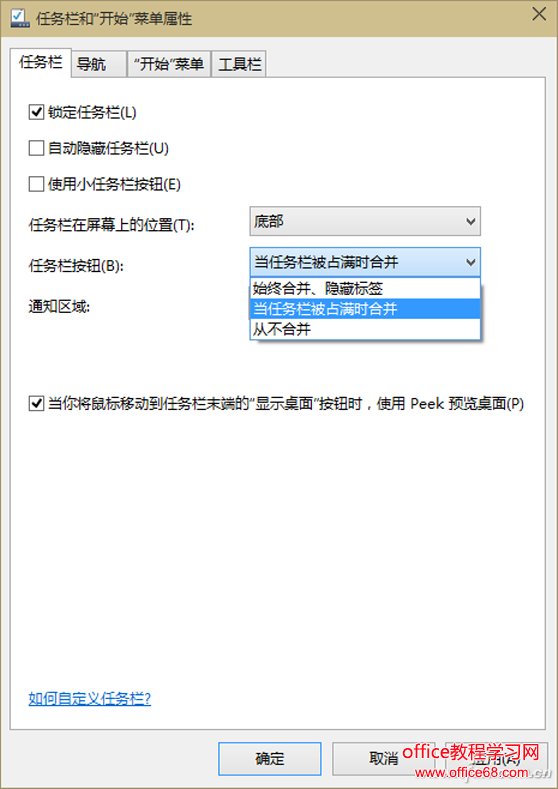Viewport: 558px width, 789px height.
Task: Pick 从不合并 in the dropdown list
Action: [x=365, y=329]
